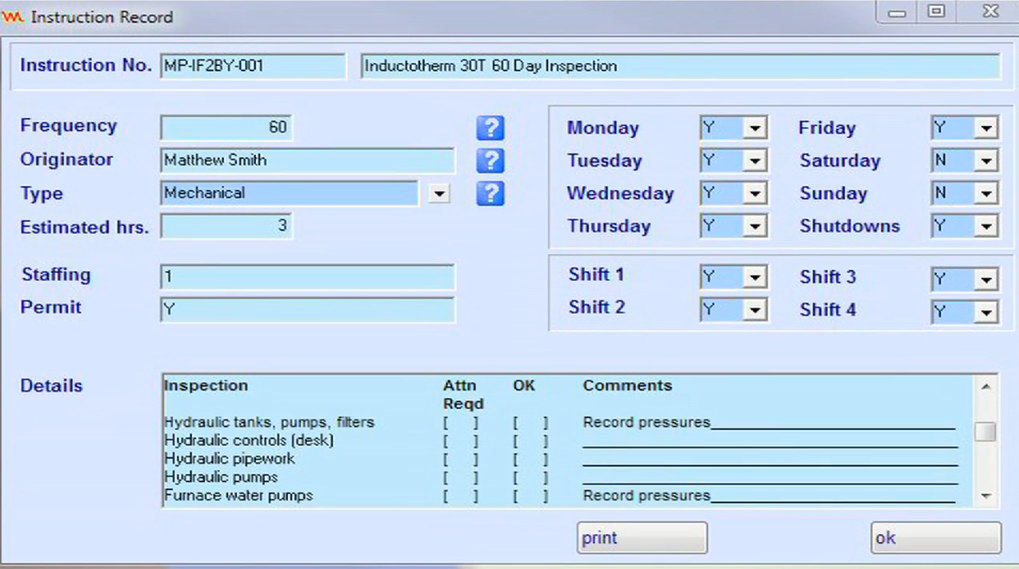
Task: Open the Type dropdown arrow
Action: (x=439, y=193)
